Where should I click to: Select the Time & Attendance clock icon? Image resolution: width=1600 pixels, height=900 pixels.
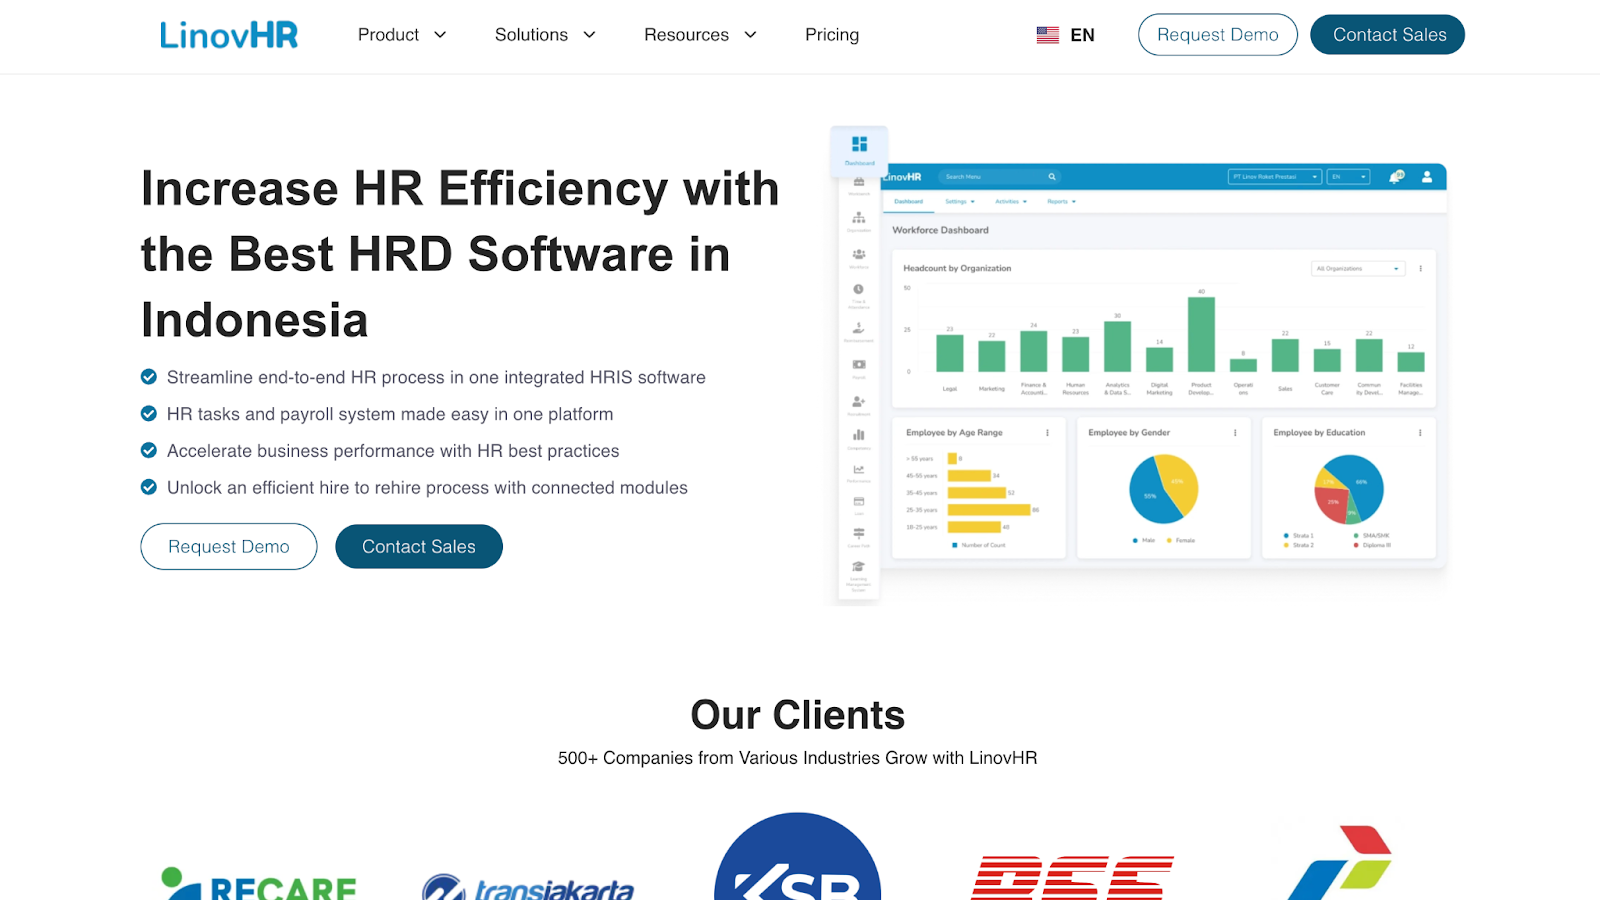859,289
